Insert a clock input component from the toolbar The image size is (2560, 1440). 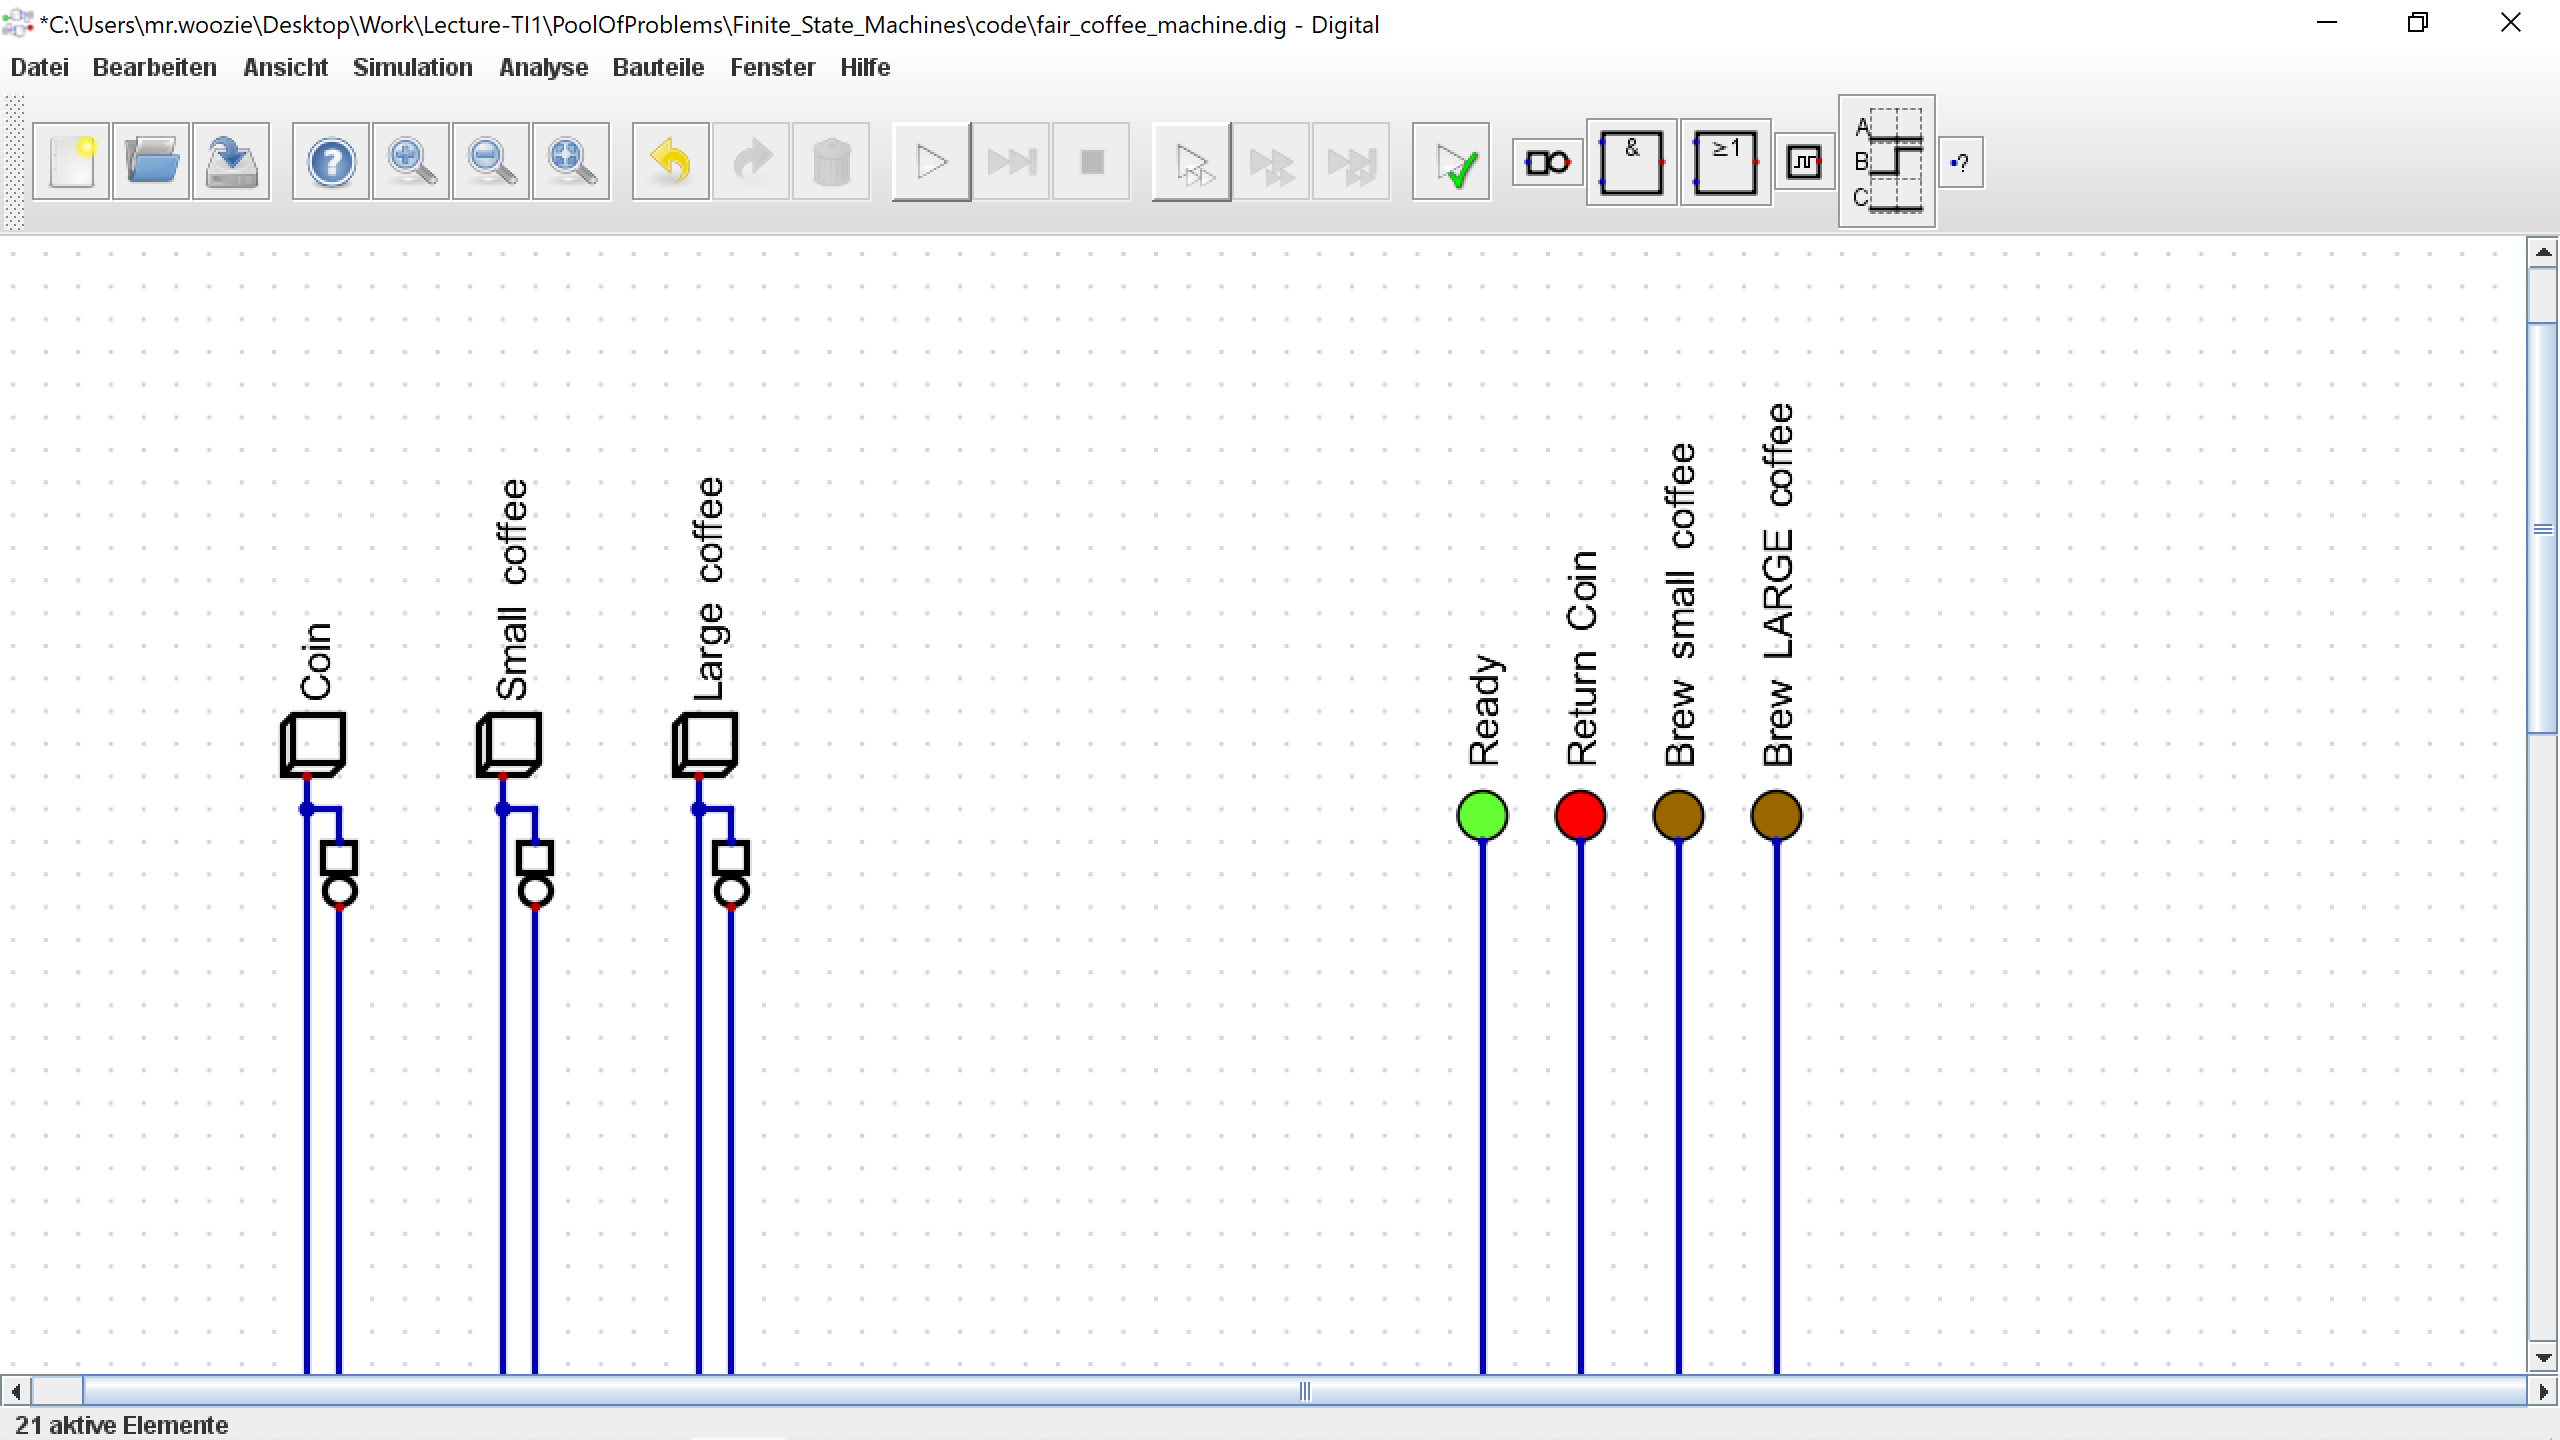[x=1805, y=162]
